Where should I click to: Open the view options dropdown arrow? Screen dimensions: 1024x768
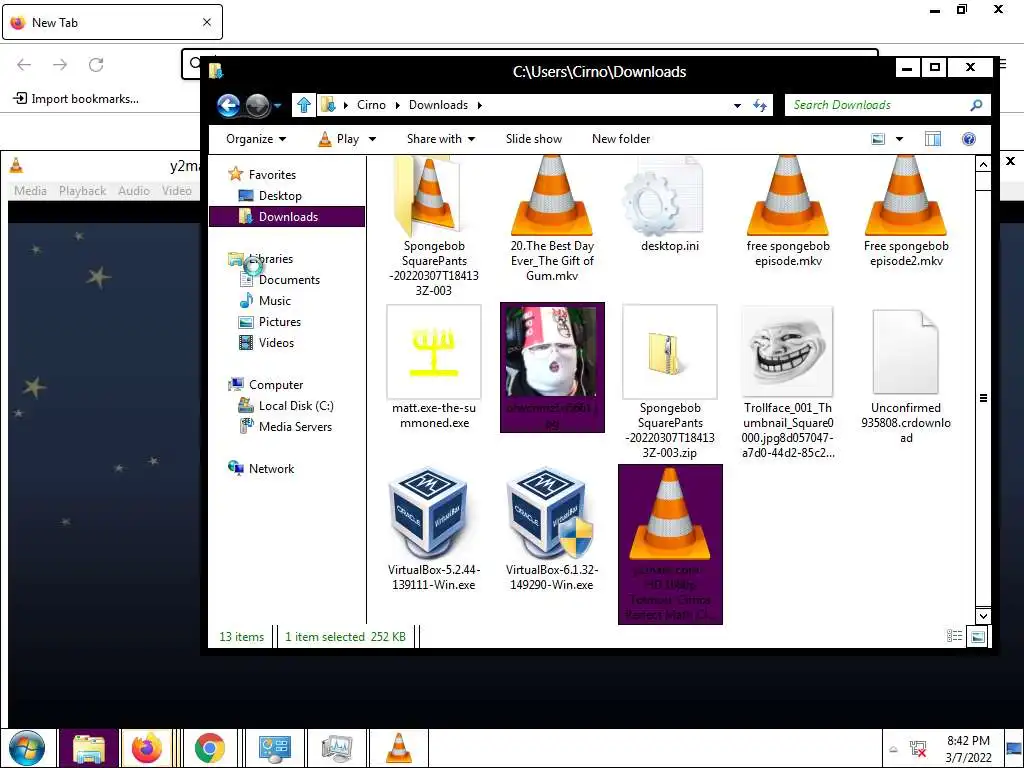click(x=899, y=139)
